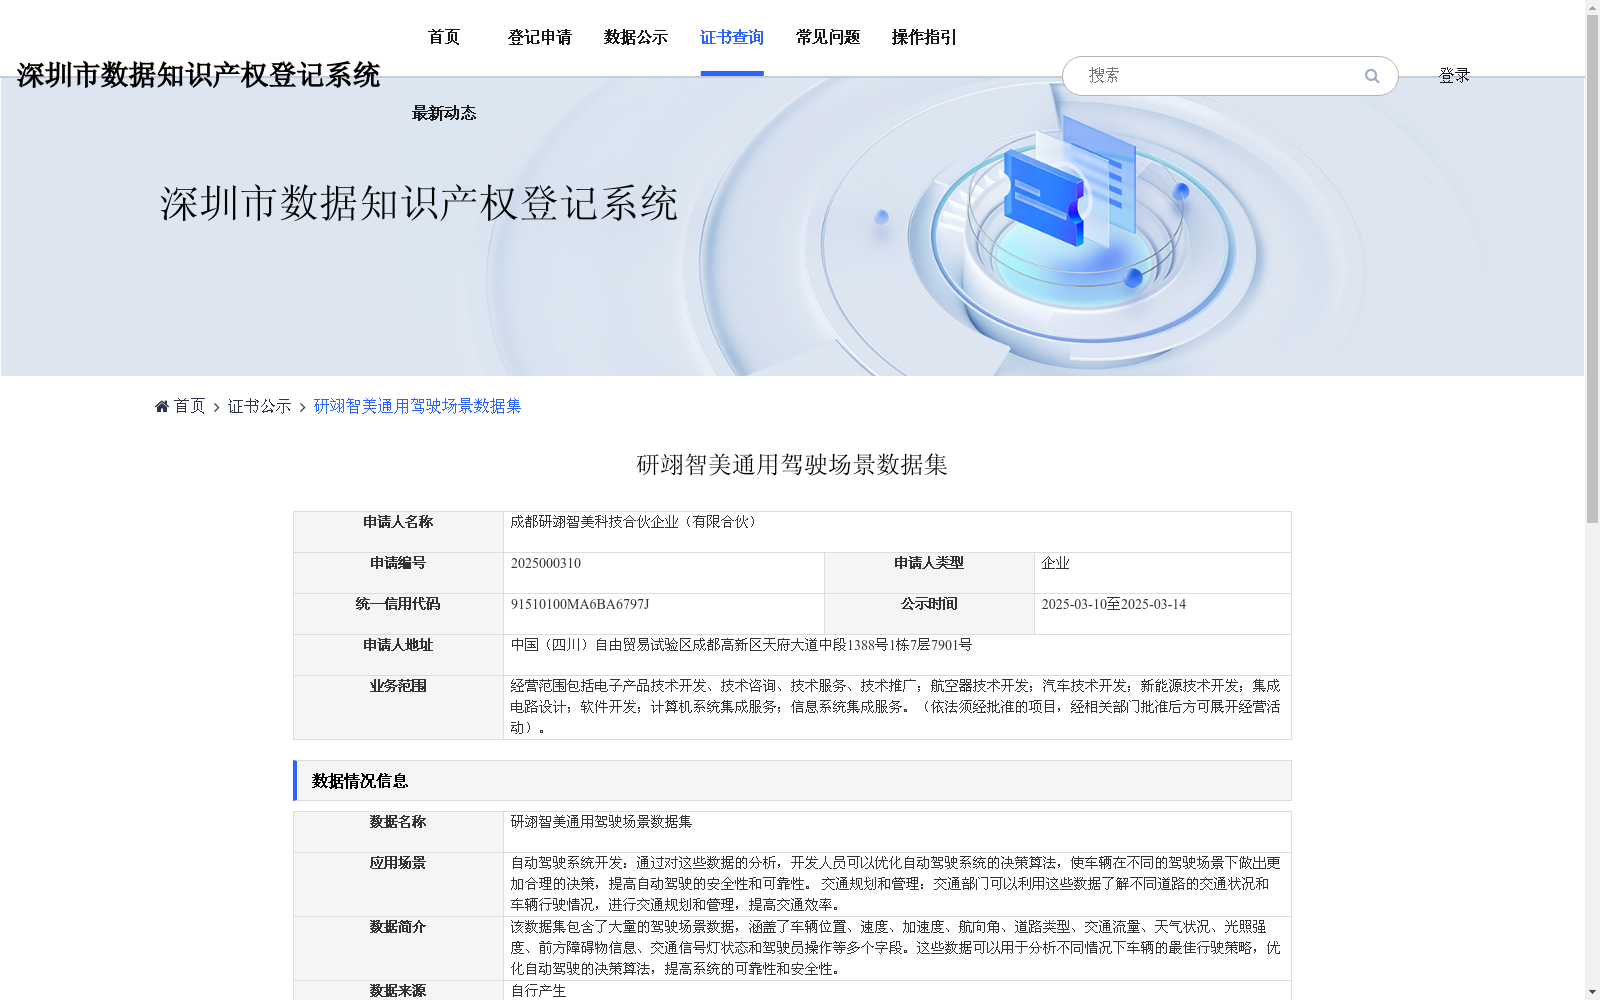Click data source value 自行产生
The height and width of the screenshot is (1000, 1600).
tap(538, 991)
